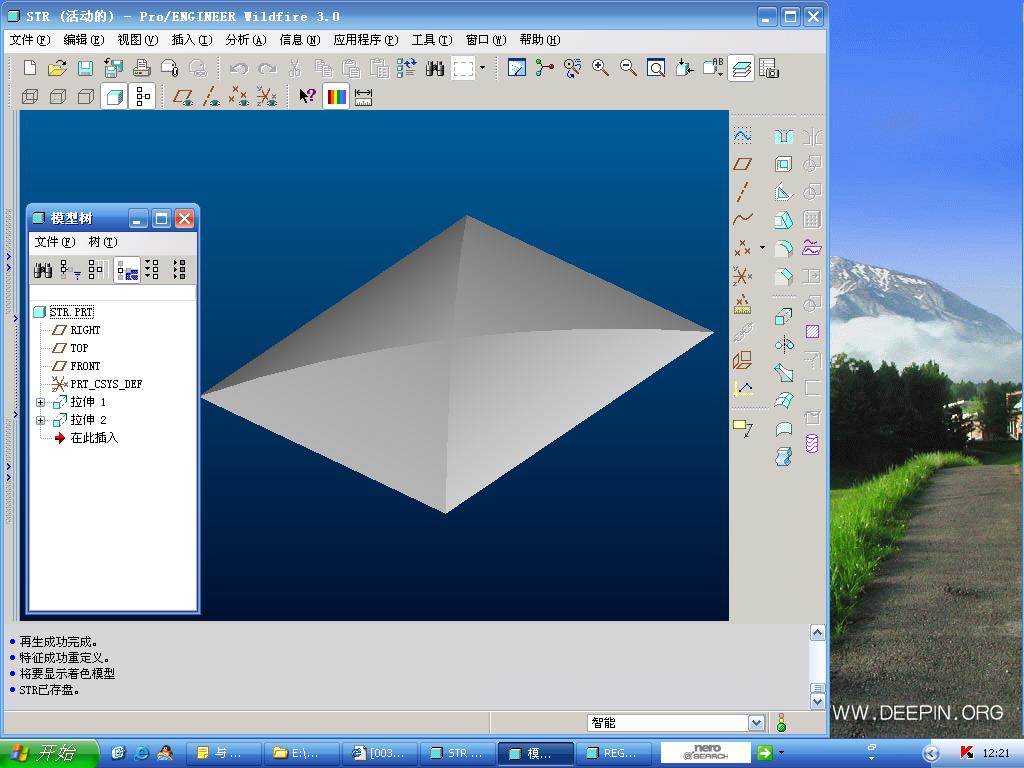Open the 文件 menu in model tree window

click(x=55, y=242)
